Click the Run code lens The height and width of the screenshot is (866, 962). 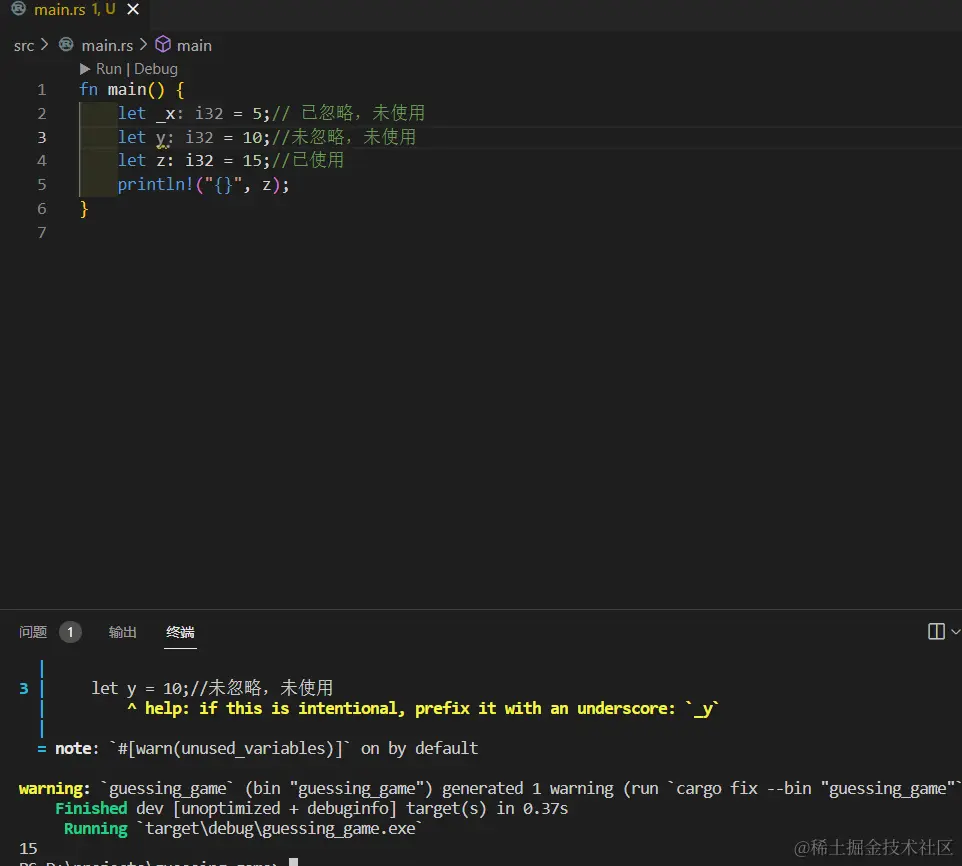[x=109, y=69]
